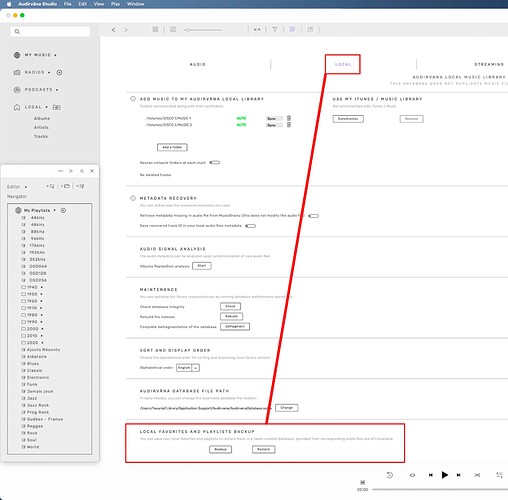Skip to the previous track

(x=431, y=475)
